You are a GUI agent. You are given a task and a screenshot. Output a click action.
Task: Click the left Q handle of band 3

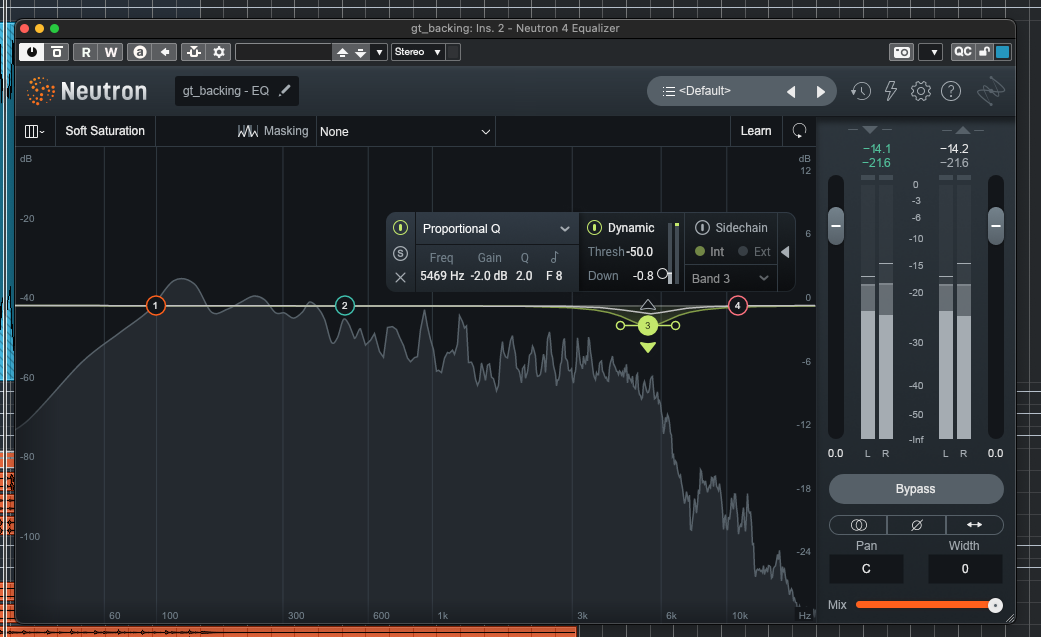click(620, 325)
